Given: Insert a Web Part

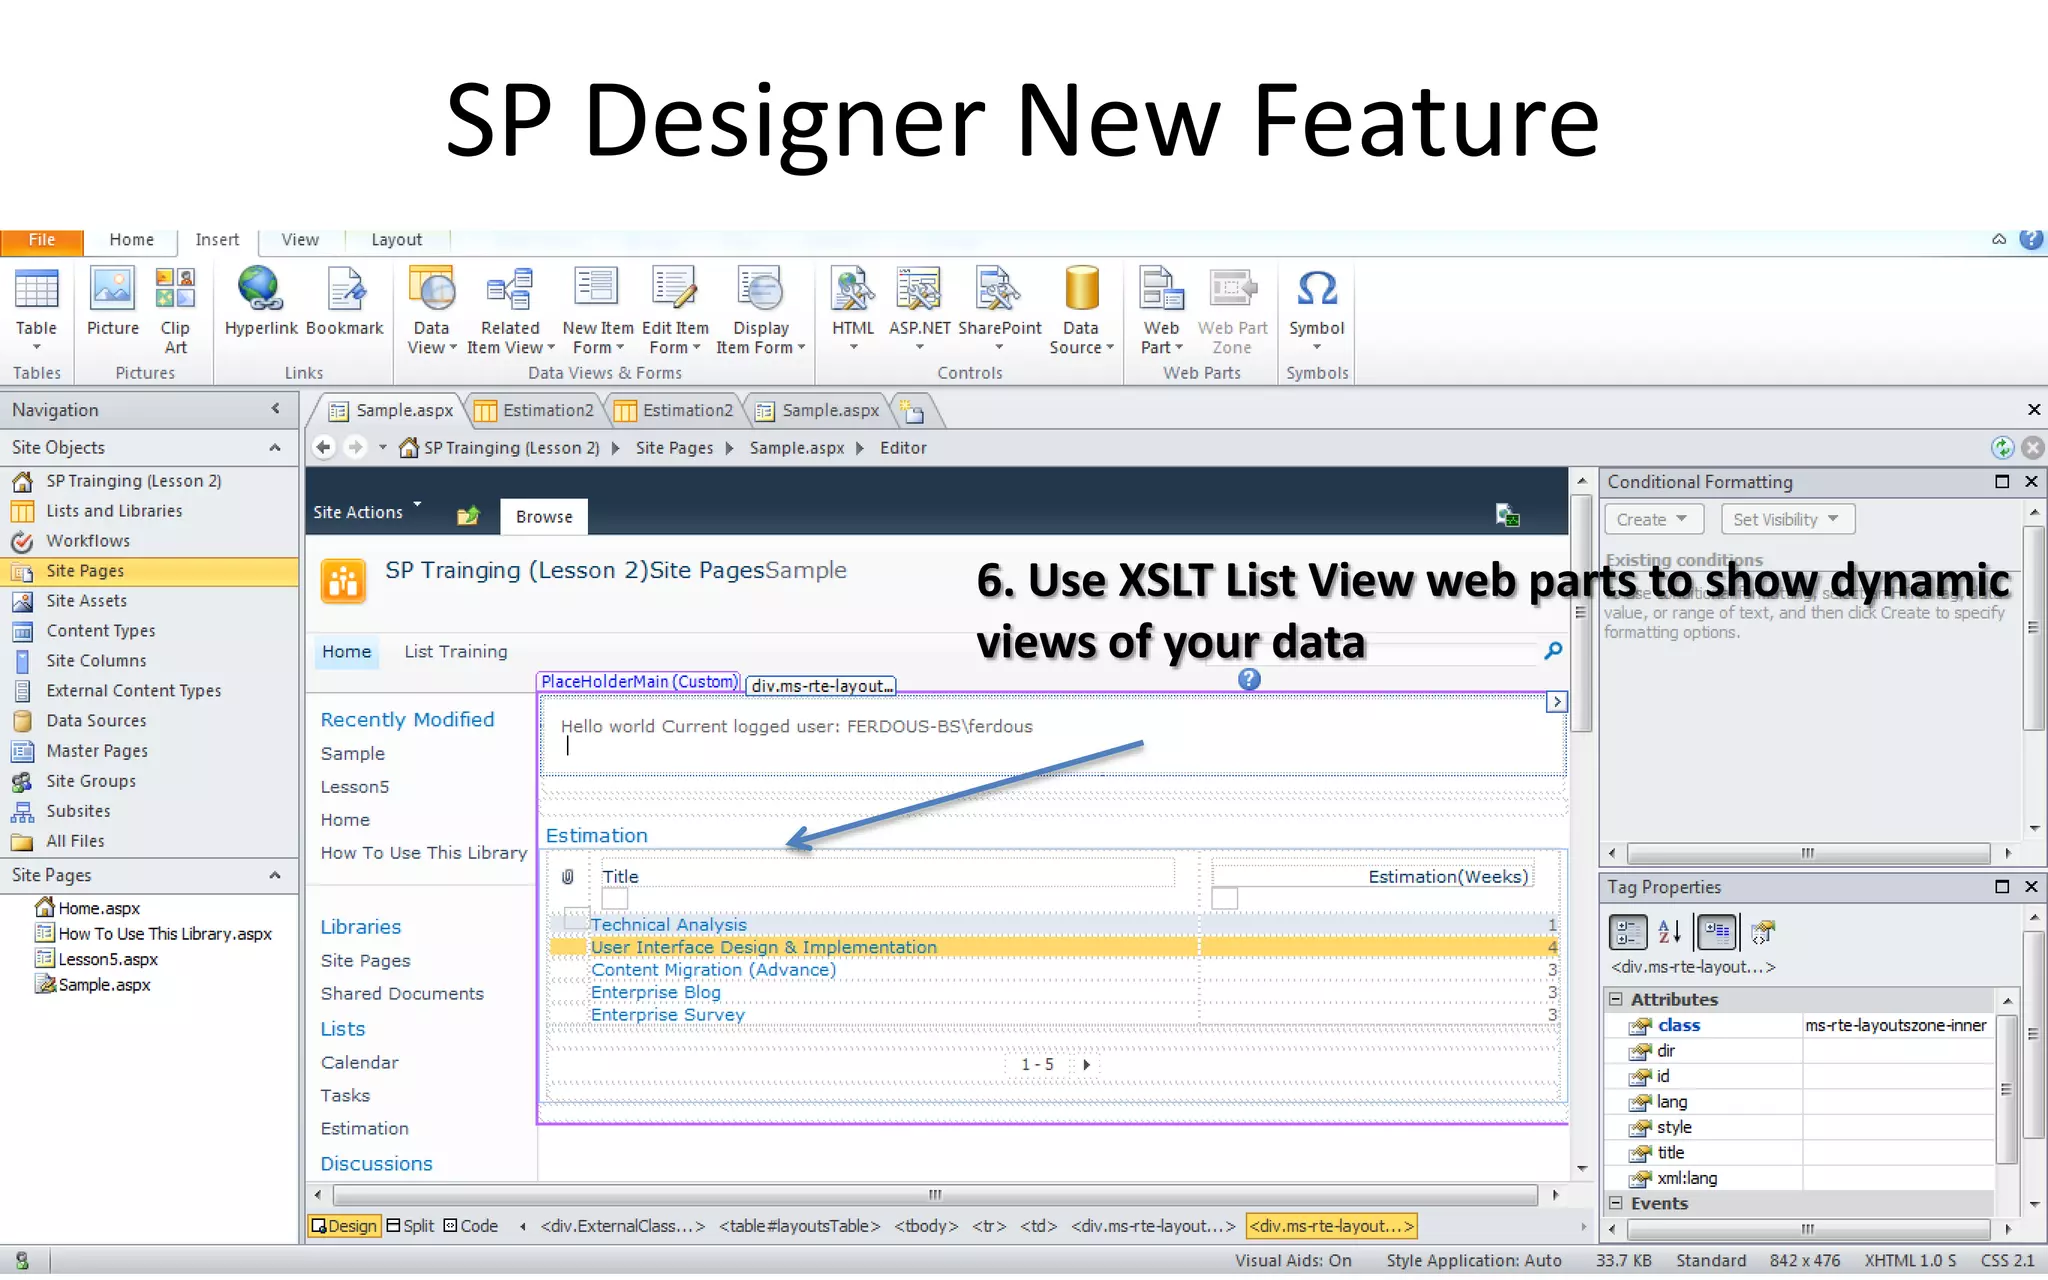Looking at the screenshot, I should coord(1161,310).
